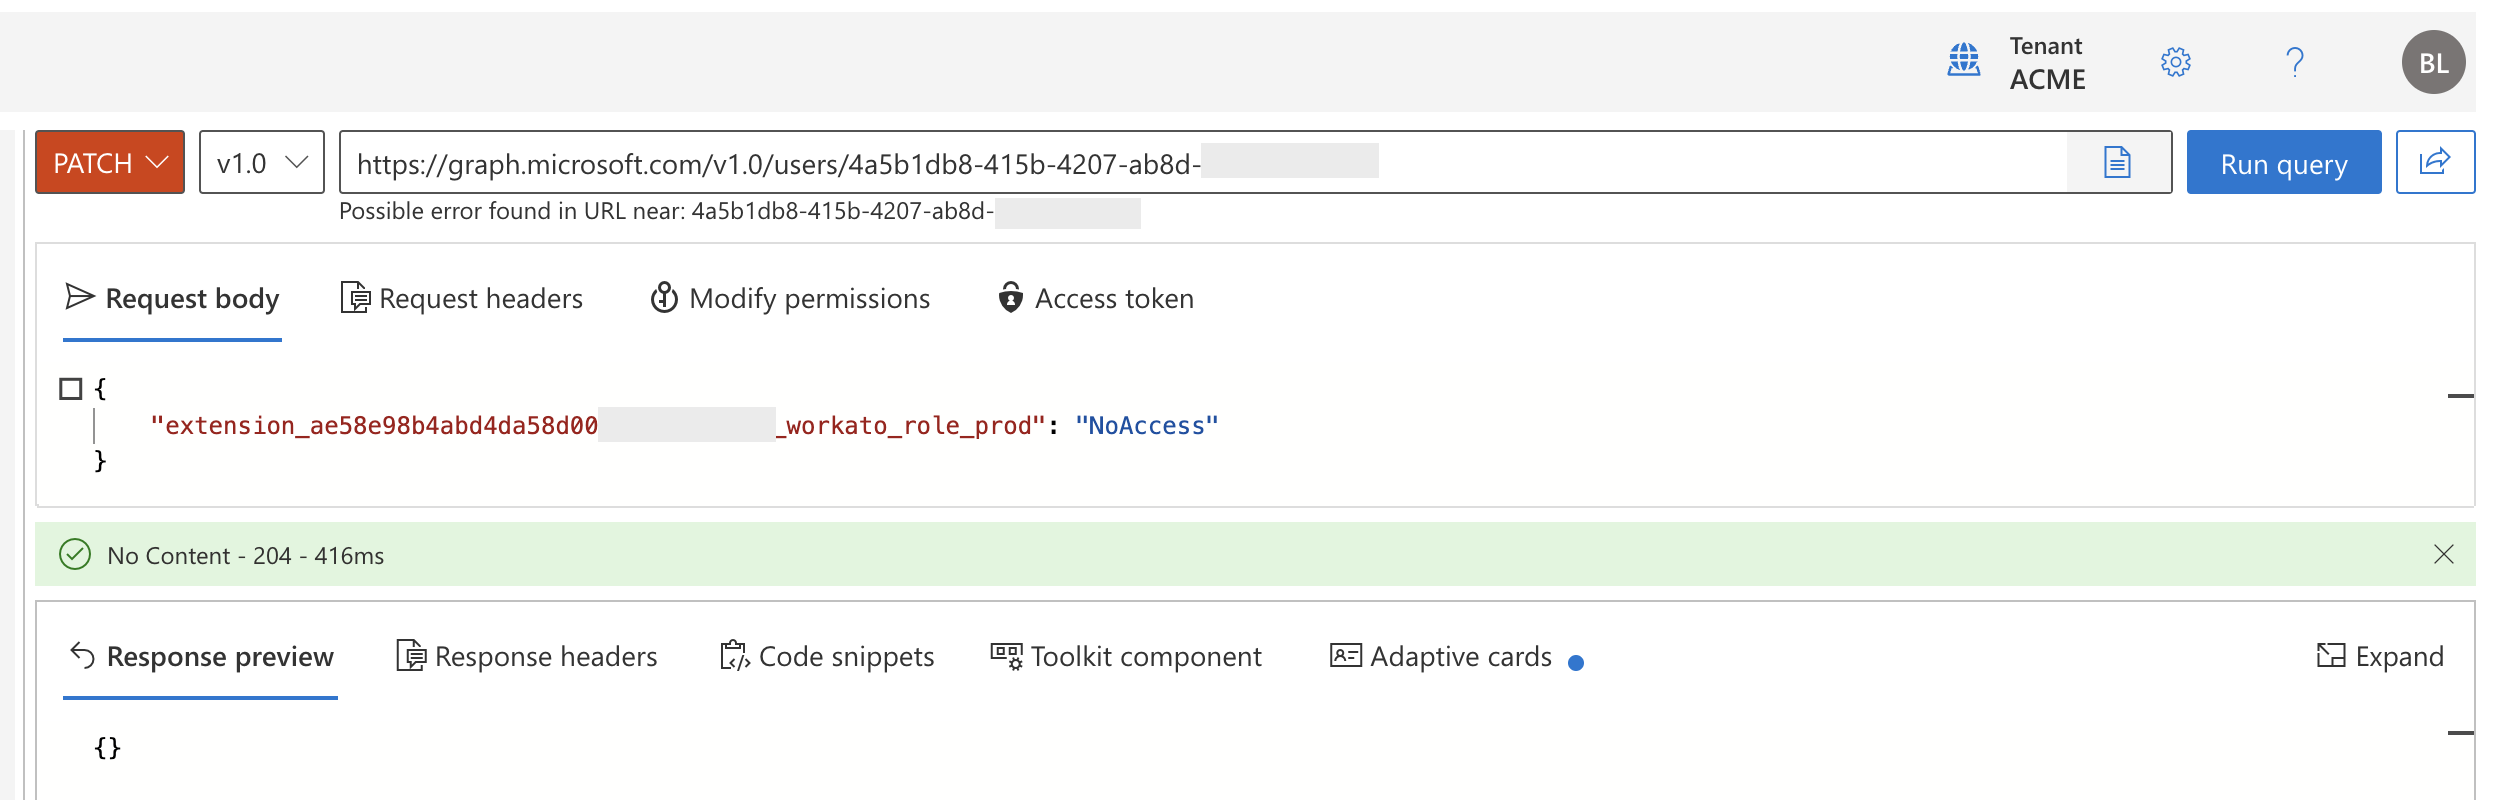Screen dimensions: 2498x800
Task: Switch to Response preview tab
Action: point(201,657)
